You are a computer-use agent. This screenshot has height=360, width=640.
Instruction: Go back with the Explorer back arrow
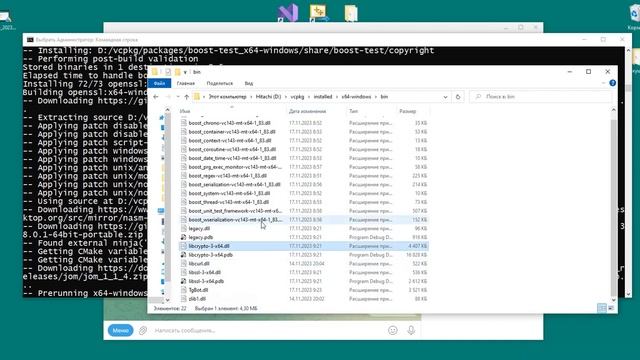pyautogui.click(x=156, y=97)
